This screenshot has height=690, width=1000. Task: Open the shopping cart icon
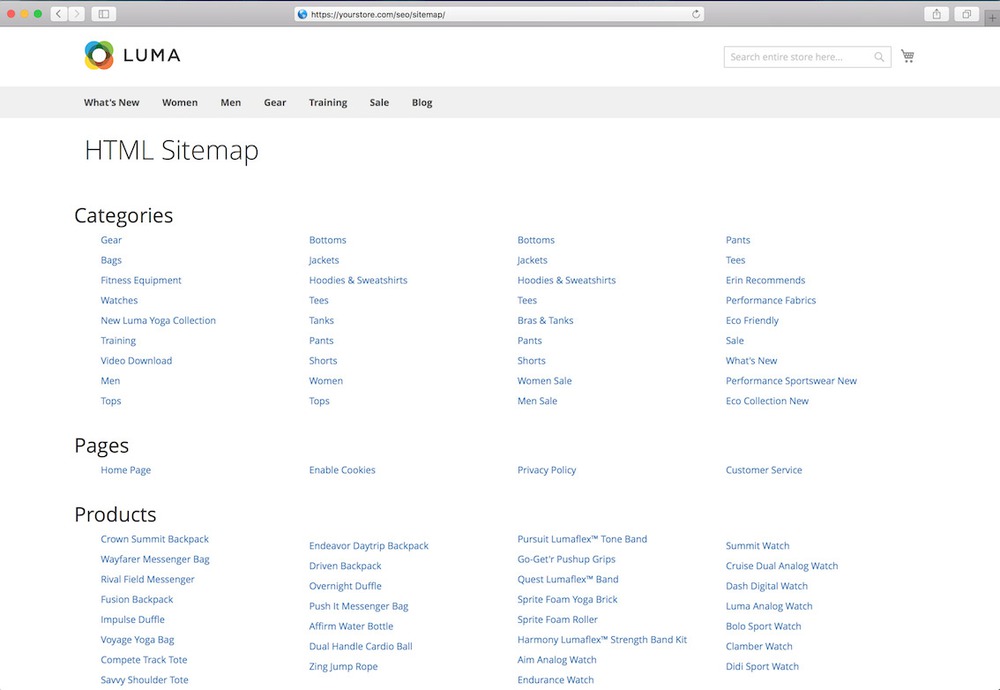[907, 56]
